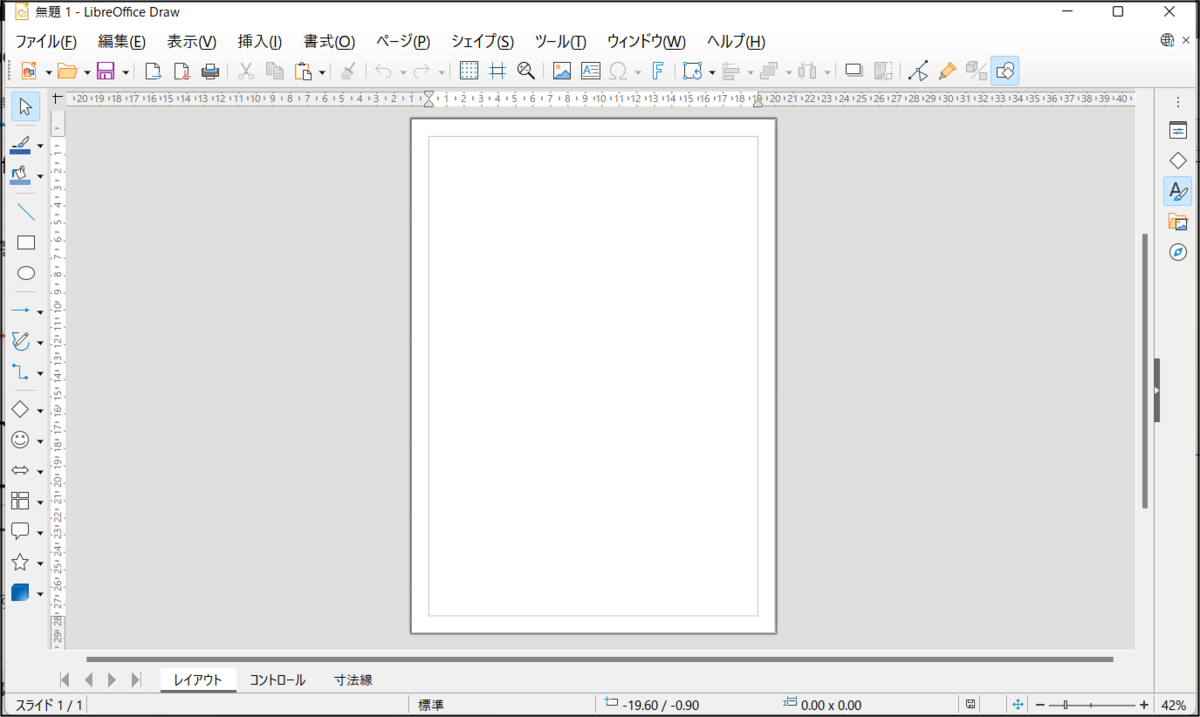Expand the fill color dropdown arrow
This screenshot has height=717, width=1200.
(40, 177)
